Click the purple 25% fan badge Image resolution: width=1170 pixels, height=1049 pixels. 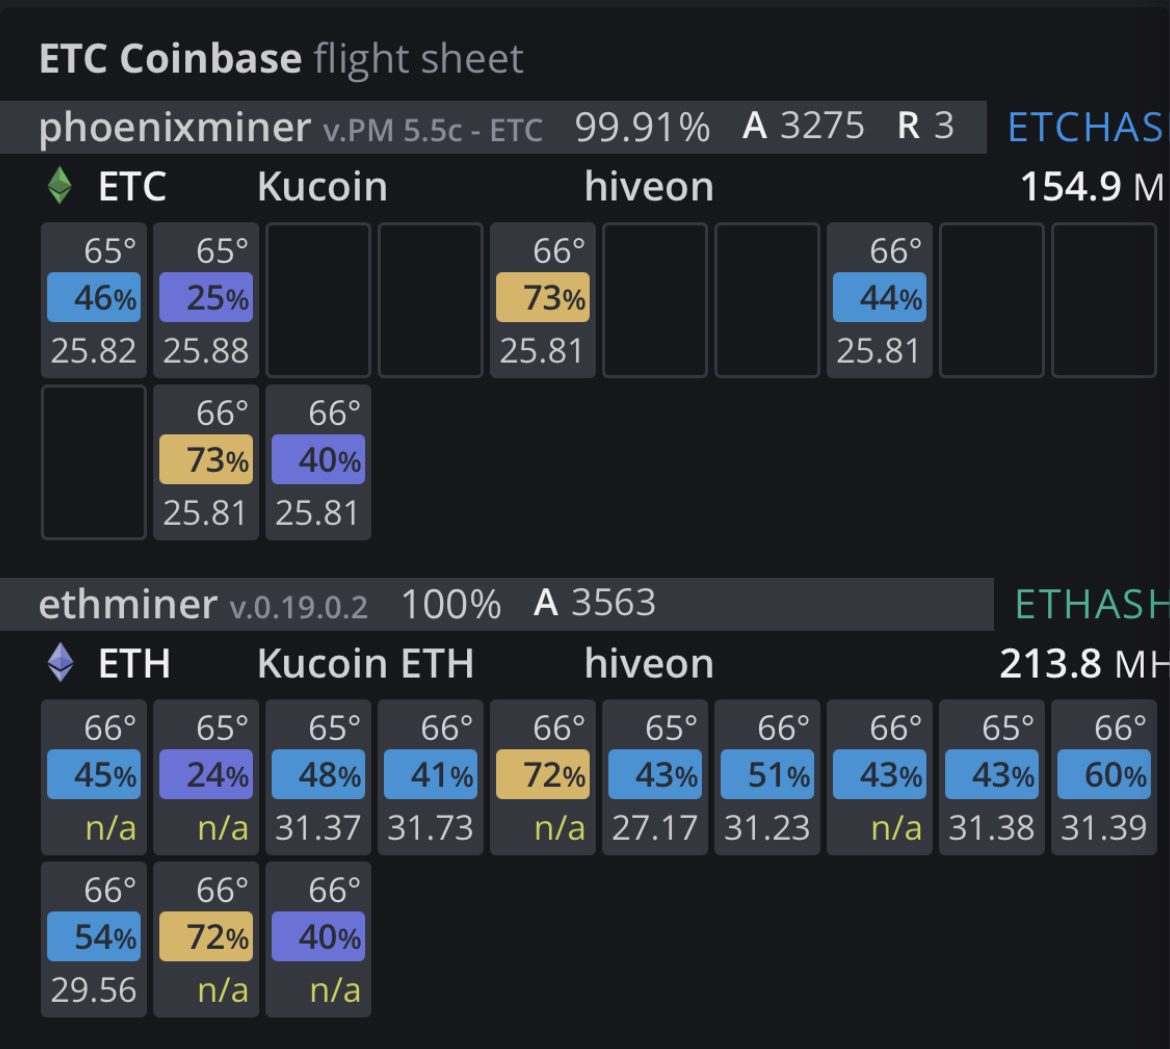[x=206, y=298]
